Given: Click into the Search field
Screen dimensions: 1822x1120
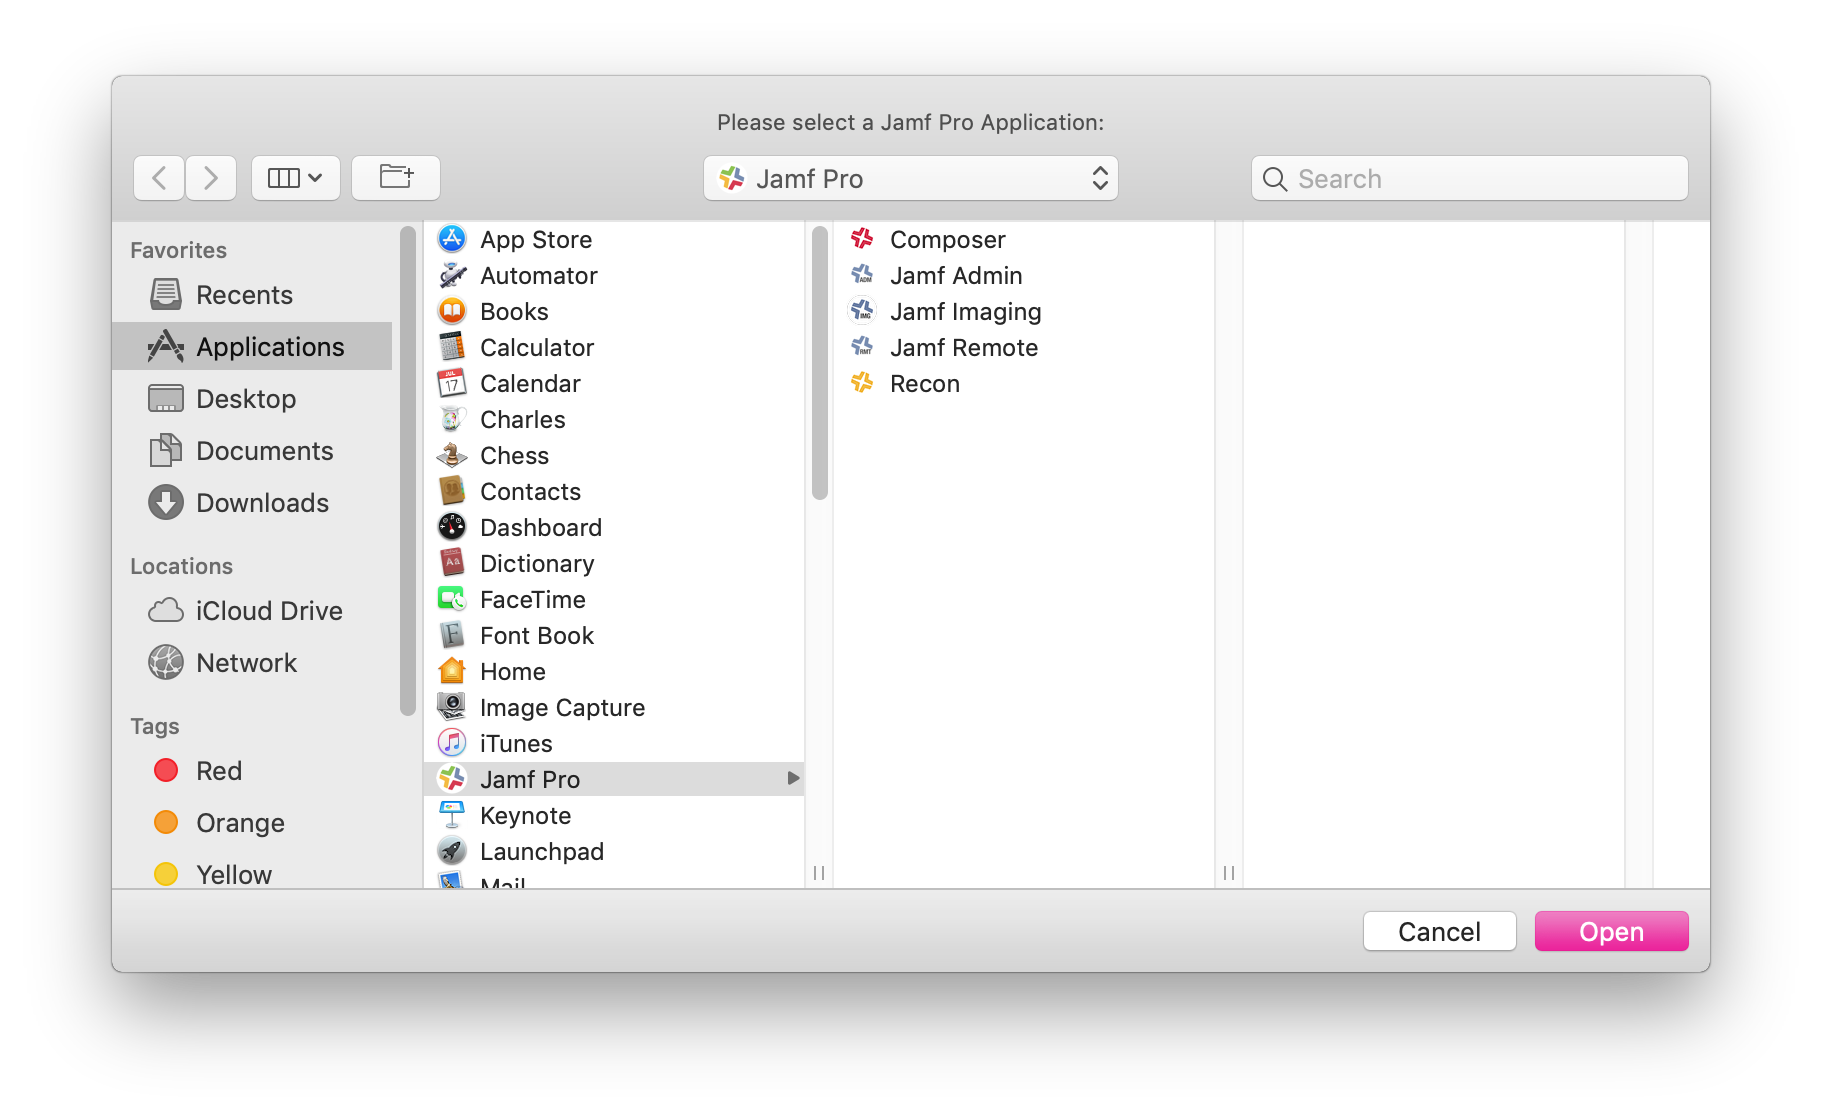Looking at the screenshot, I should (1470, 178).
